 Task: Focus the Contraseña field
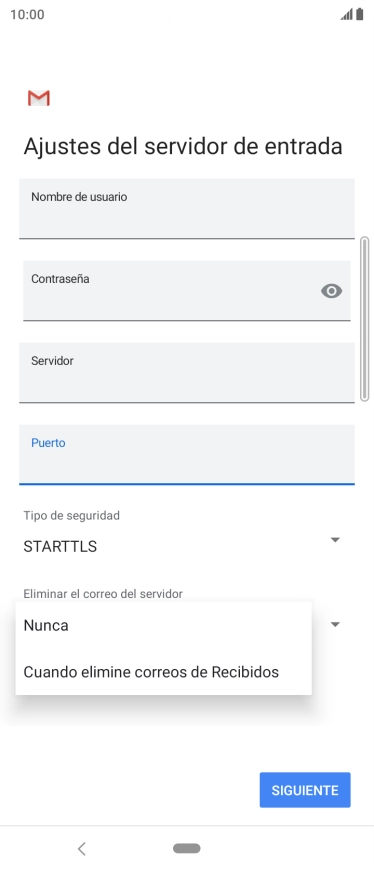point(187,291)
